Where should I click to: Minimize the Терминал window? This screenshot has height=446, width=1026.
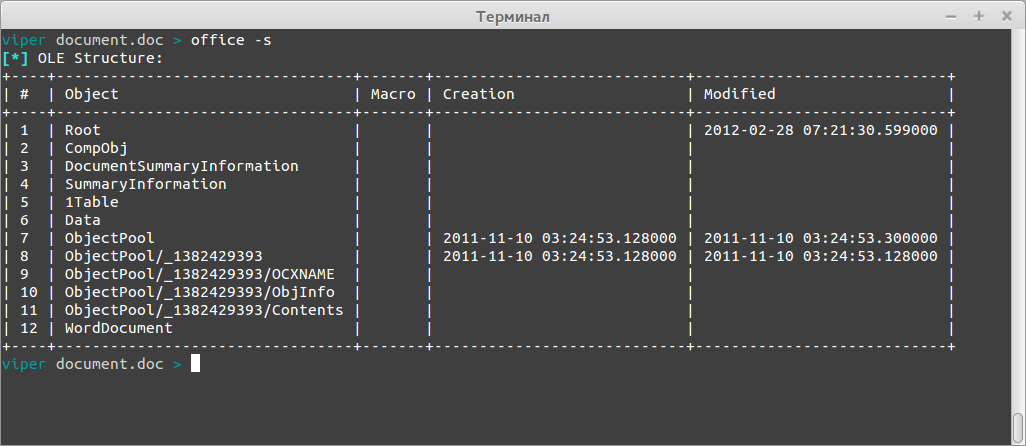(951, 16)
